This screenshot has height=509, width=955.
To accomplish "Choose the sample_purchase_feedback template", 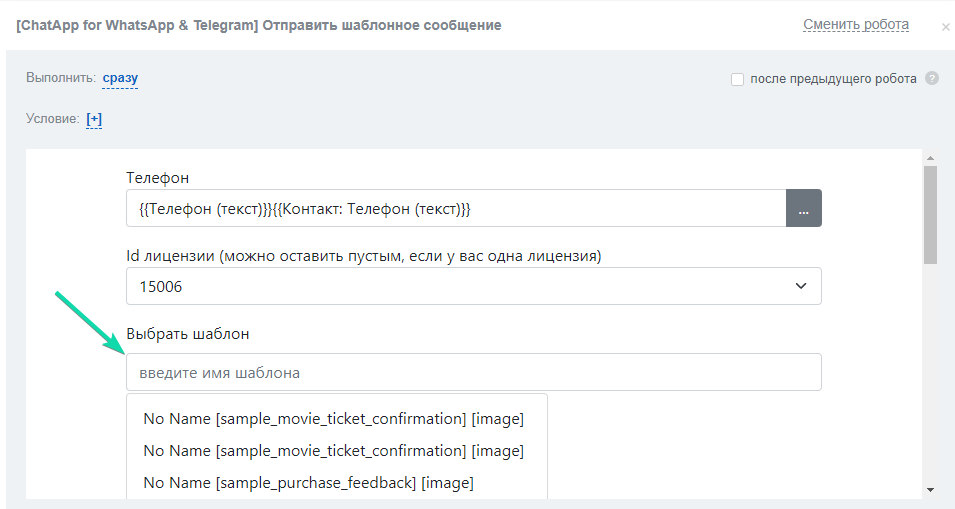I will coord(308,482).
